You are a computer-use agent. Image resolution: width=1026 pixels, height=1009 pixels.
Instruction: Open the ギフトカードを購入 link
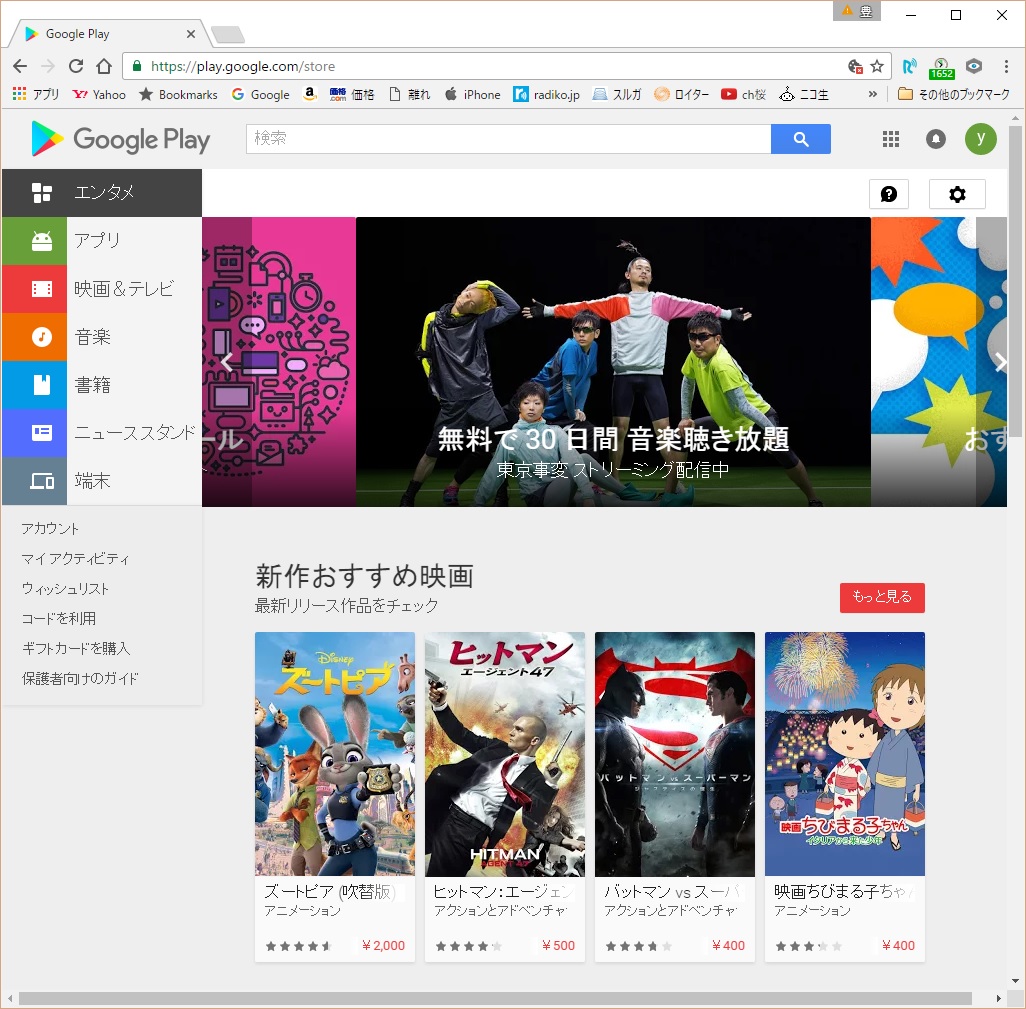[x=76, y=648]
